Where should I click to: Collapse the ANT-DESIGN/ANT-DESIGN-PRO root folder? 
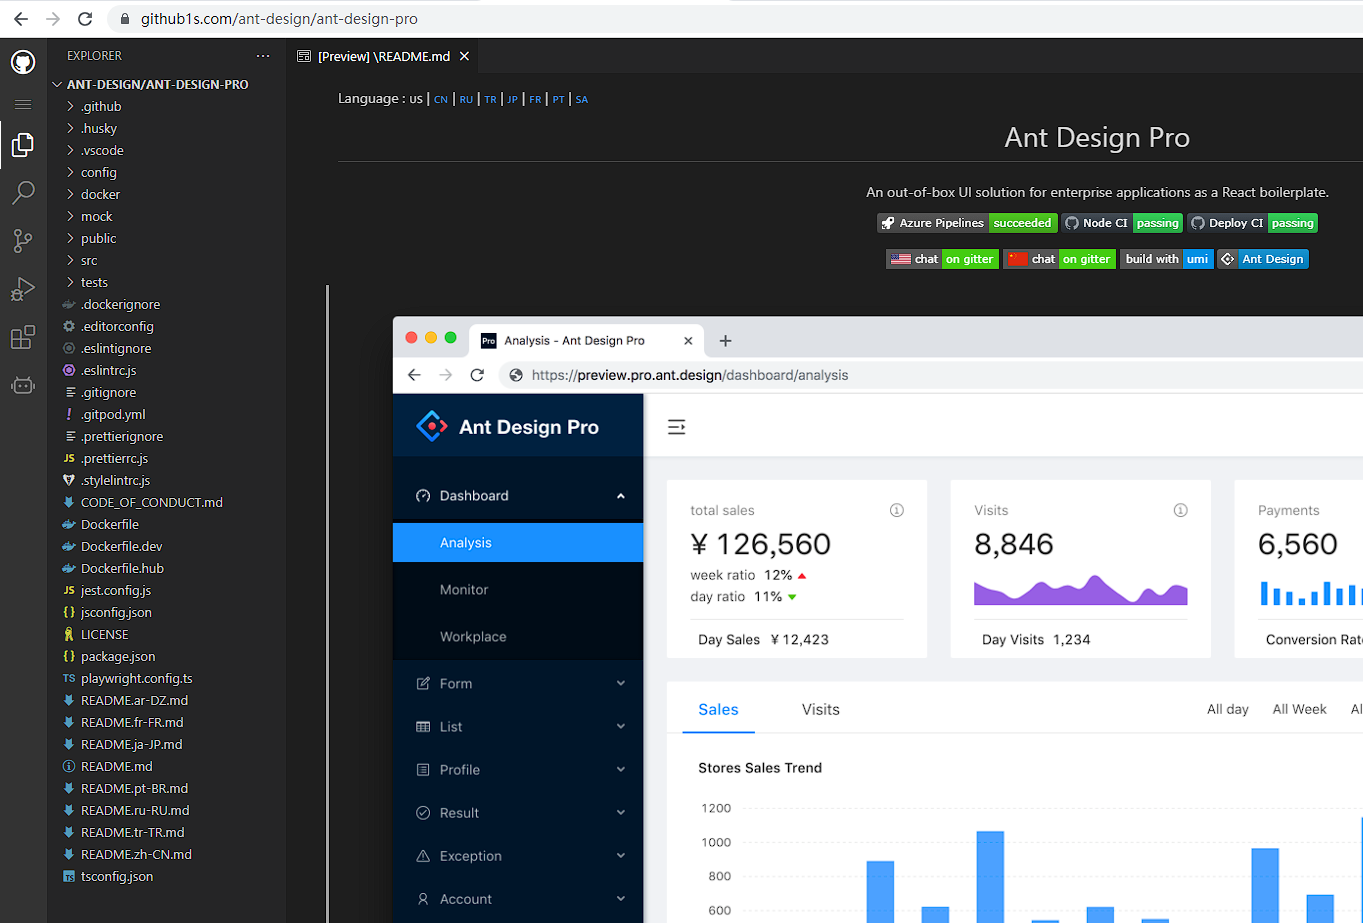[x=158, y=85]
